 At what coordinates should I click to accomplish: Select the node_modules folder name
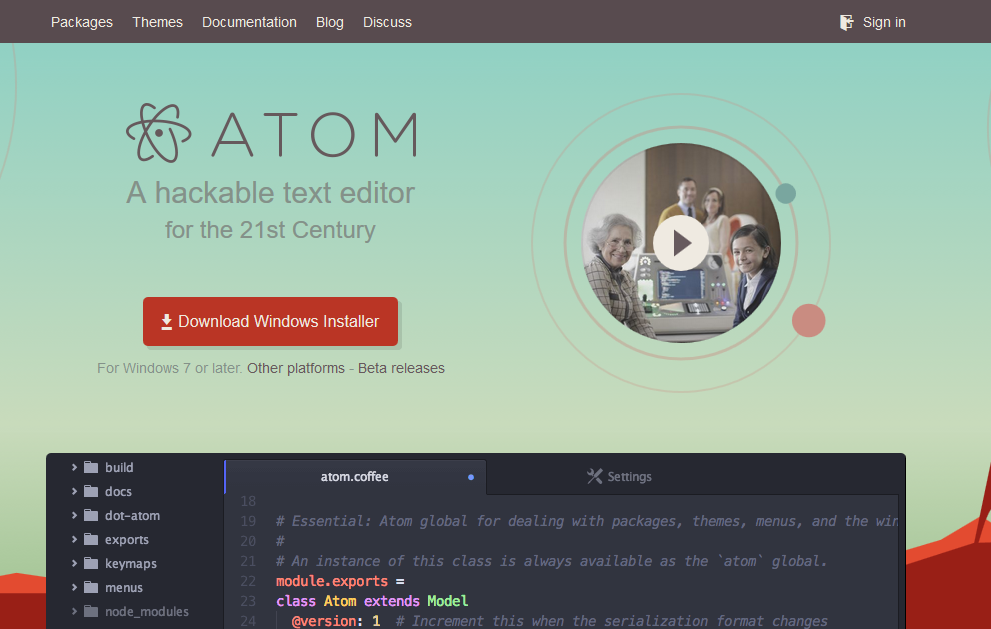tap(147, 611)
